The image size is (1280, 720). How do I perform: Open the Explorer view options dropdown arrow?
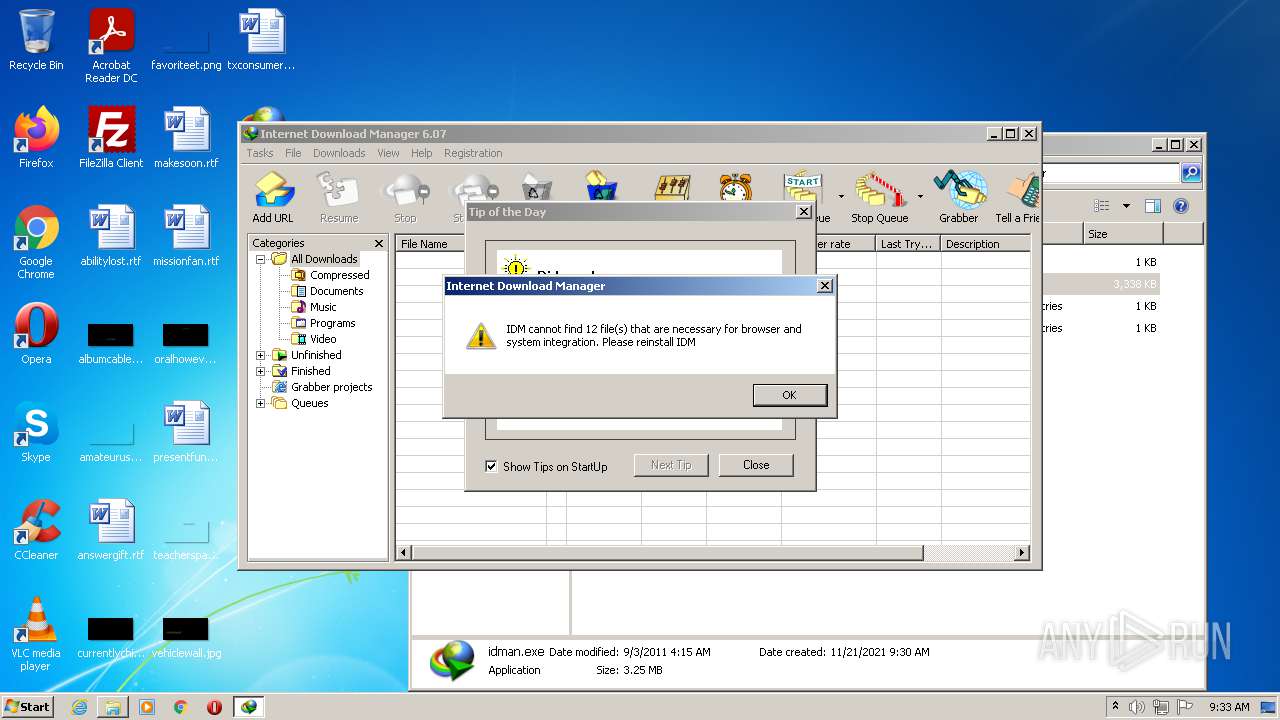point(1126,206)
